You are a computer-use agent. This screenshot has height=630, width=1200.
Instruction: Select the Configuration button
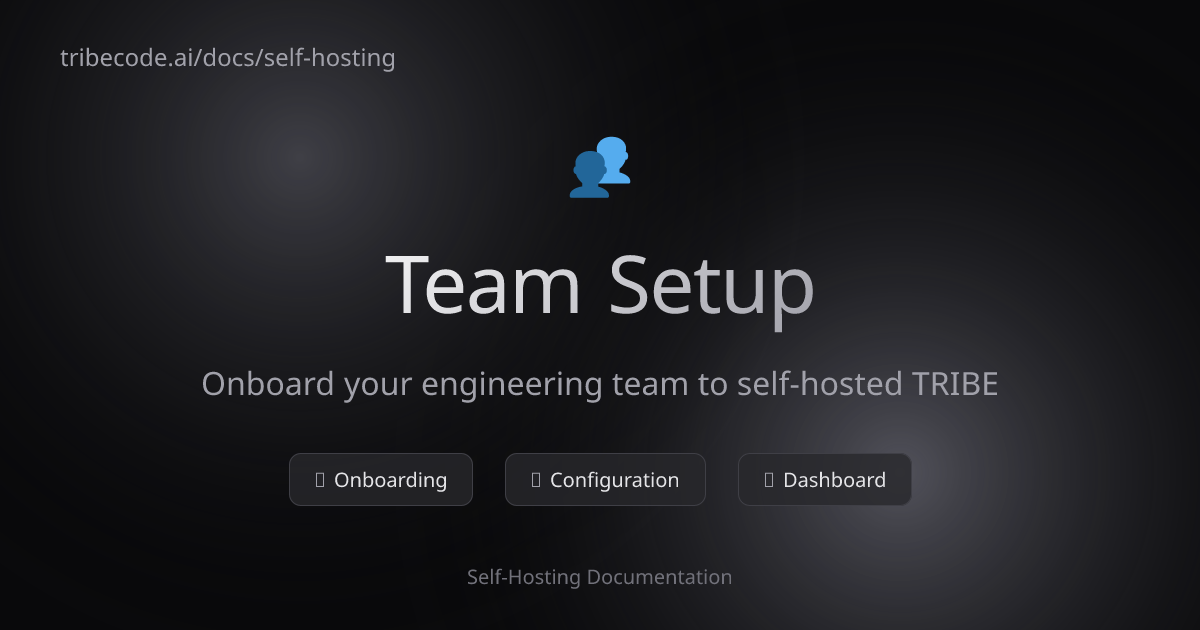coord(605,480)
